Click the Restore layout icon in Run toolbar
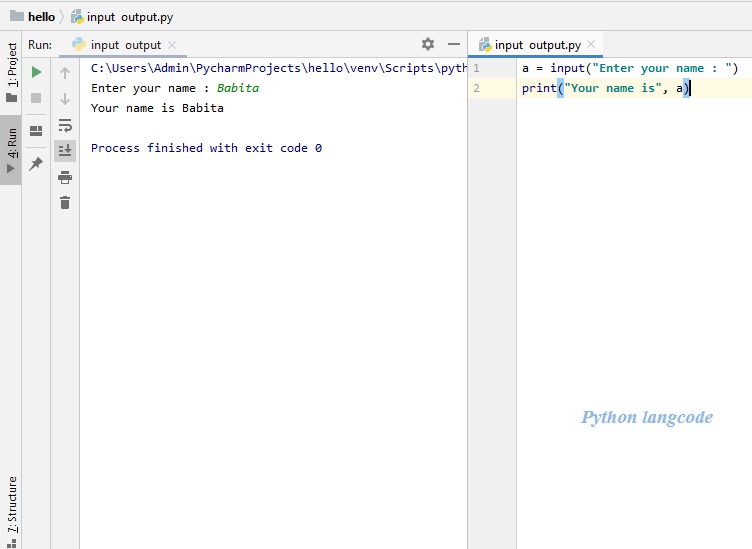 point(36,130)
